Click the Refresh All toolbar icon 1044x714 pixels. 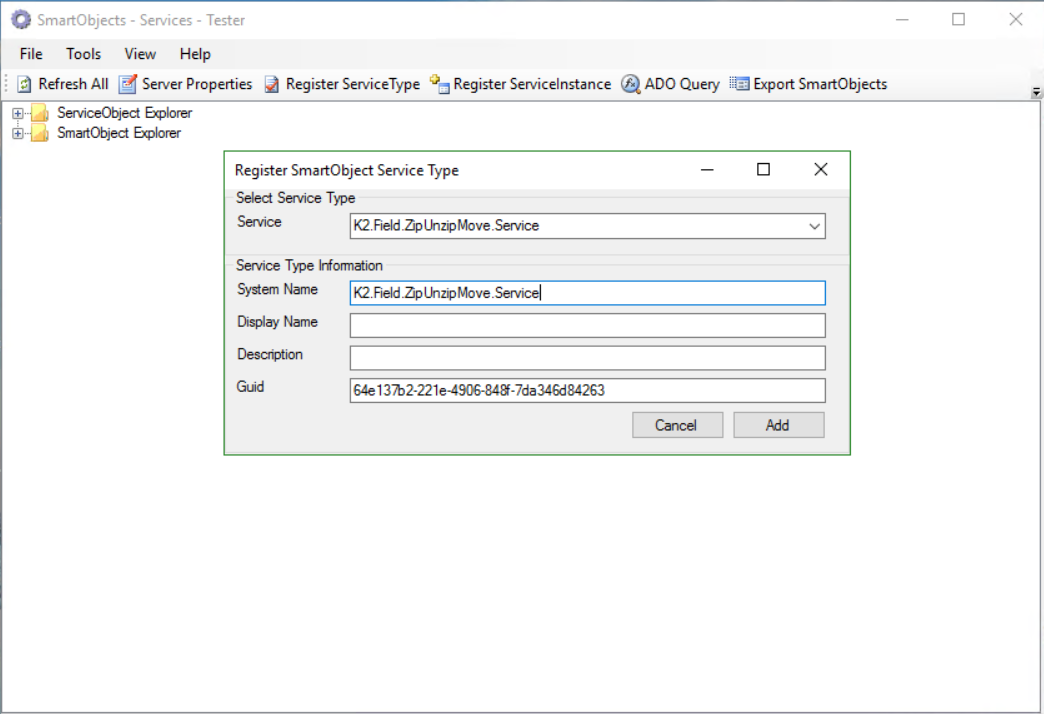click(x=26, y=84)
